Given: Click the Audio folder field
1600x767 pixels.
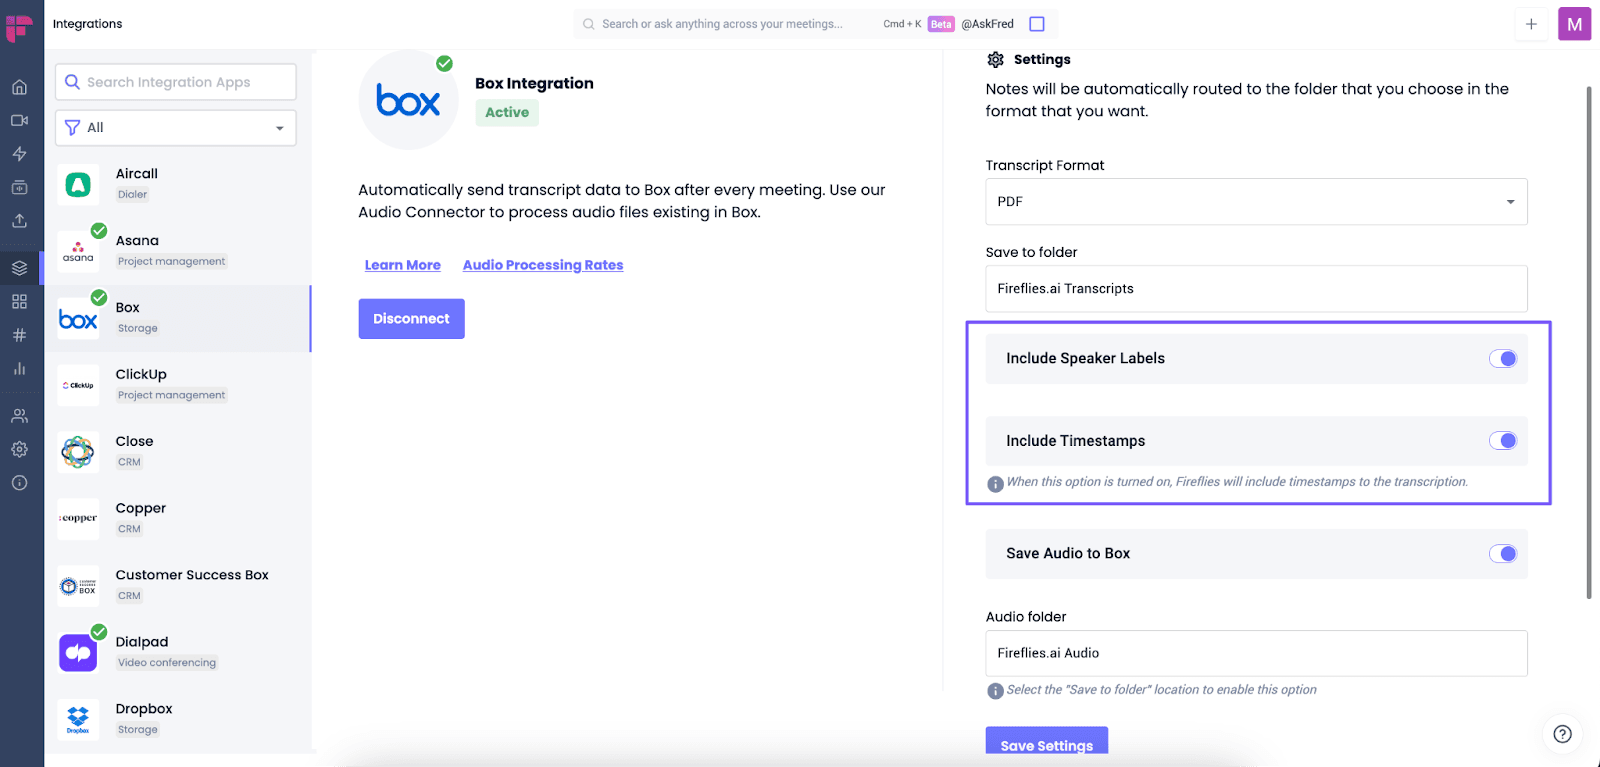Looking at the screenshot, I should [1256, 653].
